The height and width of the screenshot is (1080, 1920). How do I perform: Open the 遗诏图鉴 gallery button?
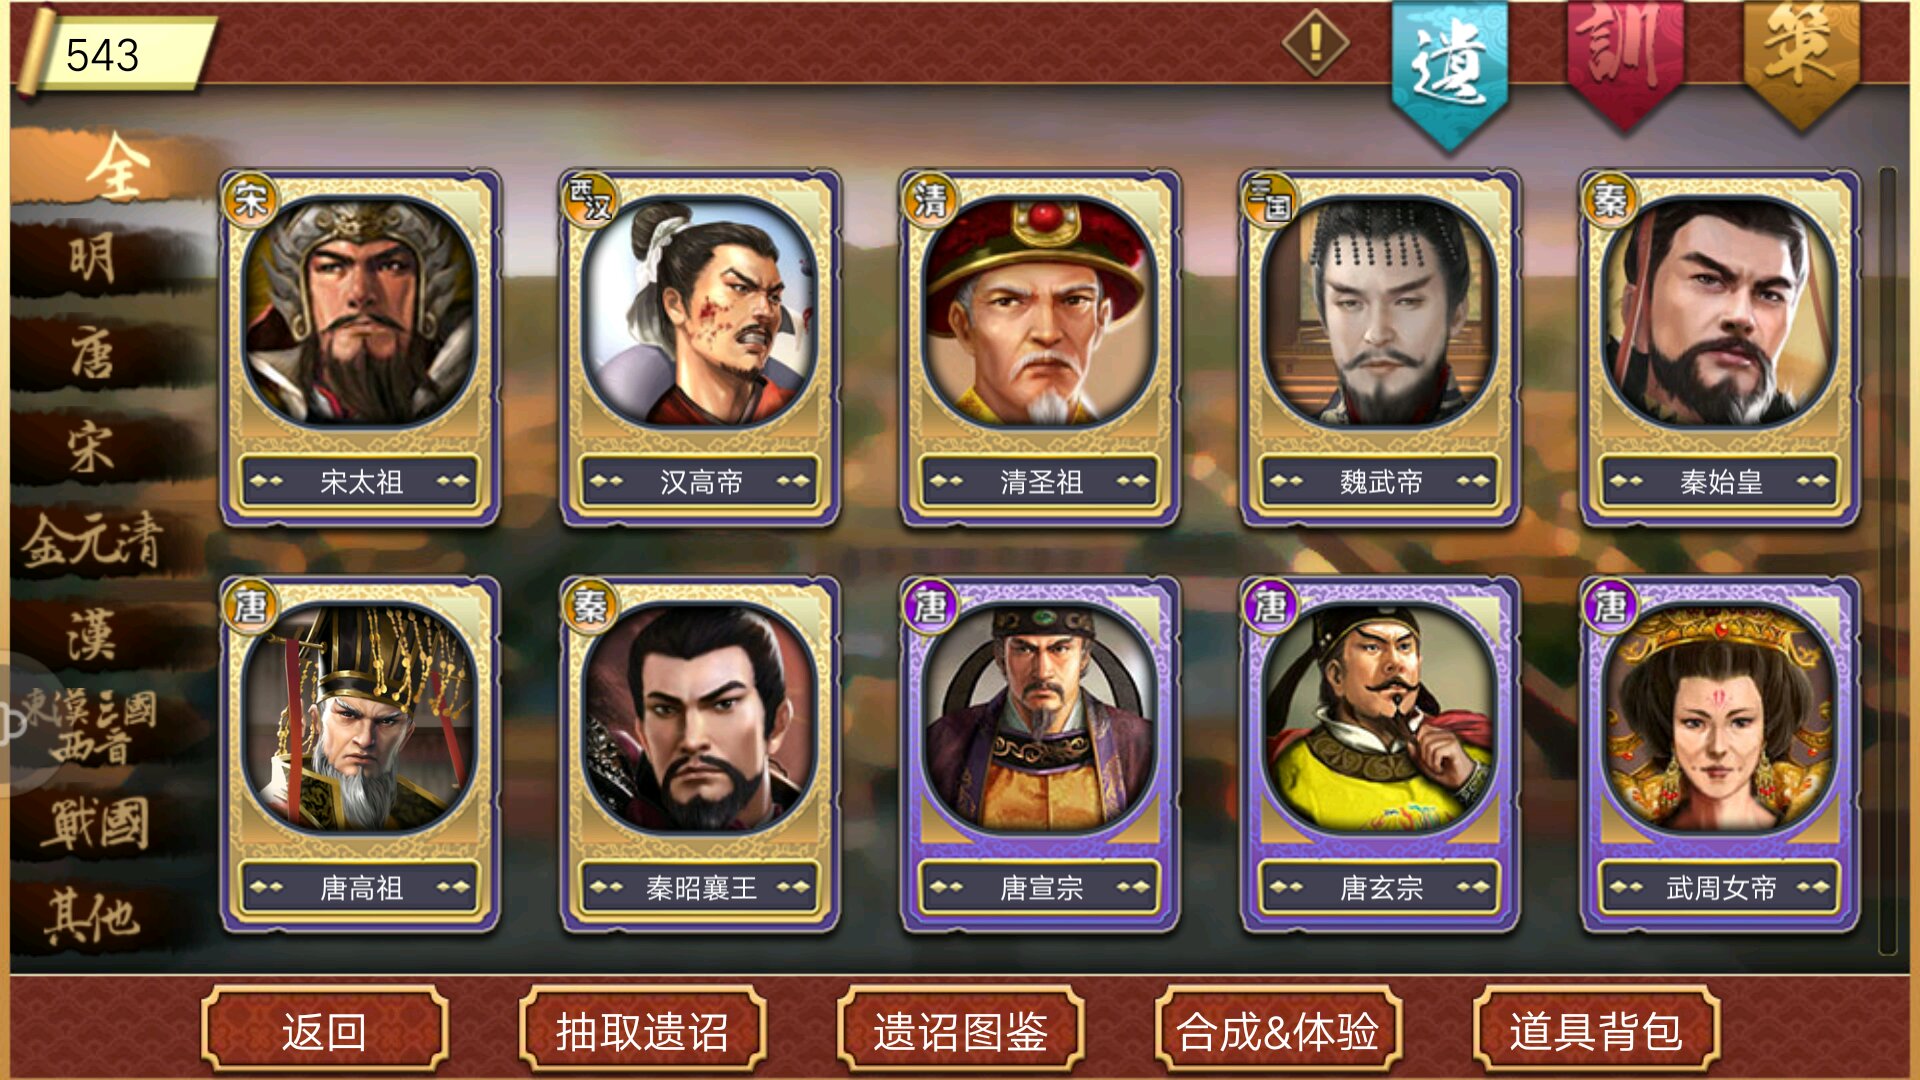point(960,1031)
